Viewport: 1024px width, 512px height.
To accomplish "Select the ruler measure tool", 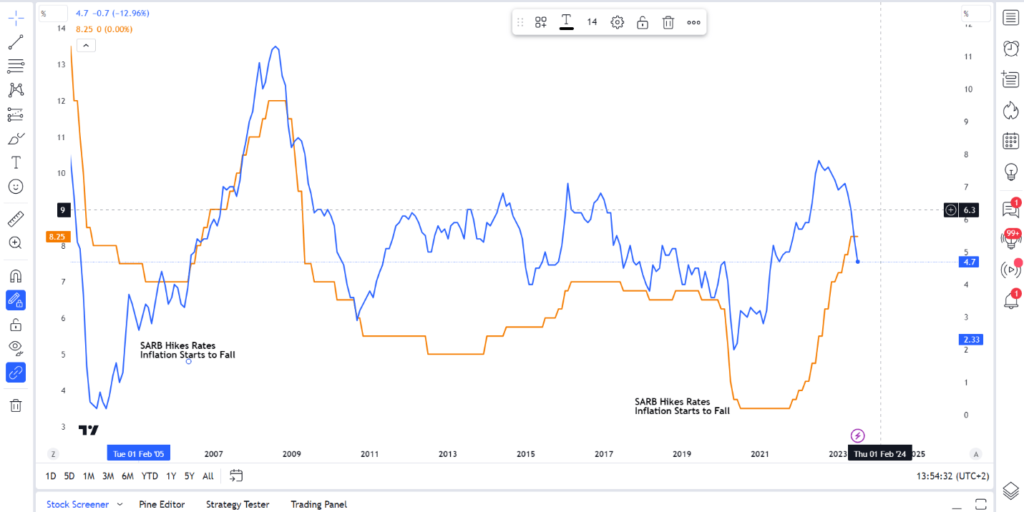I will pos(16,218).
